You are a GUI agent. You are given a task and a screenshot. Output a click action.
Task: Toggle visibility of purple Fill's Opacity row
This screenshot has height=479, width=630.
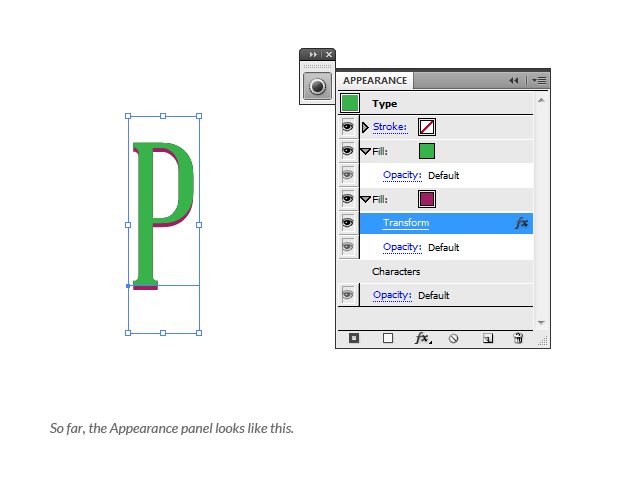point(348,247)
